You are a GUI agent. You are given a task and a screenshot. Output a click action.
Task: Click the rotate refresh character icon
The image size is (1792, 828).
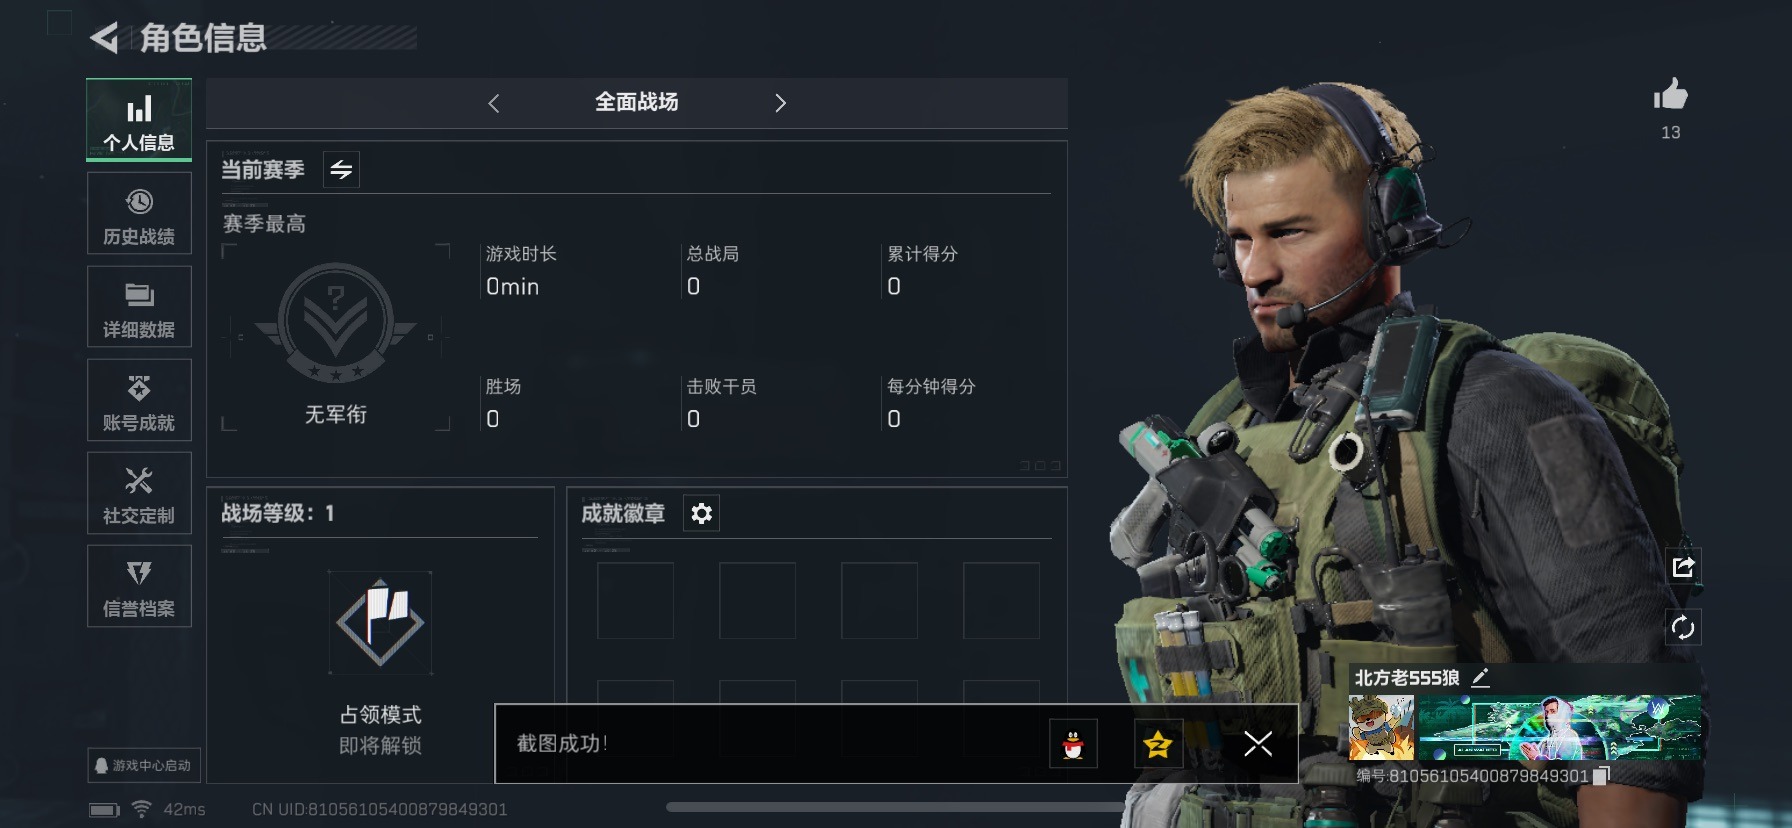click(1683, 627)
